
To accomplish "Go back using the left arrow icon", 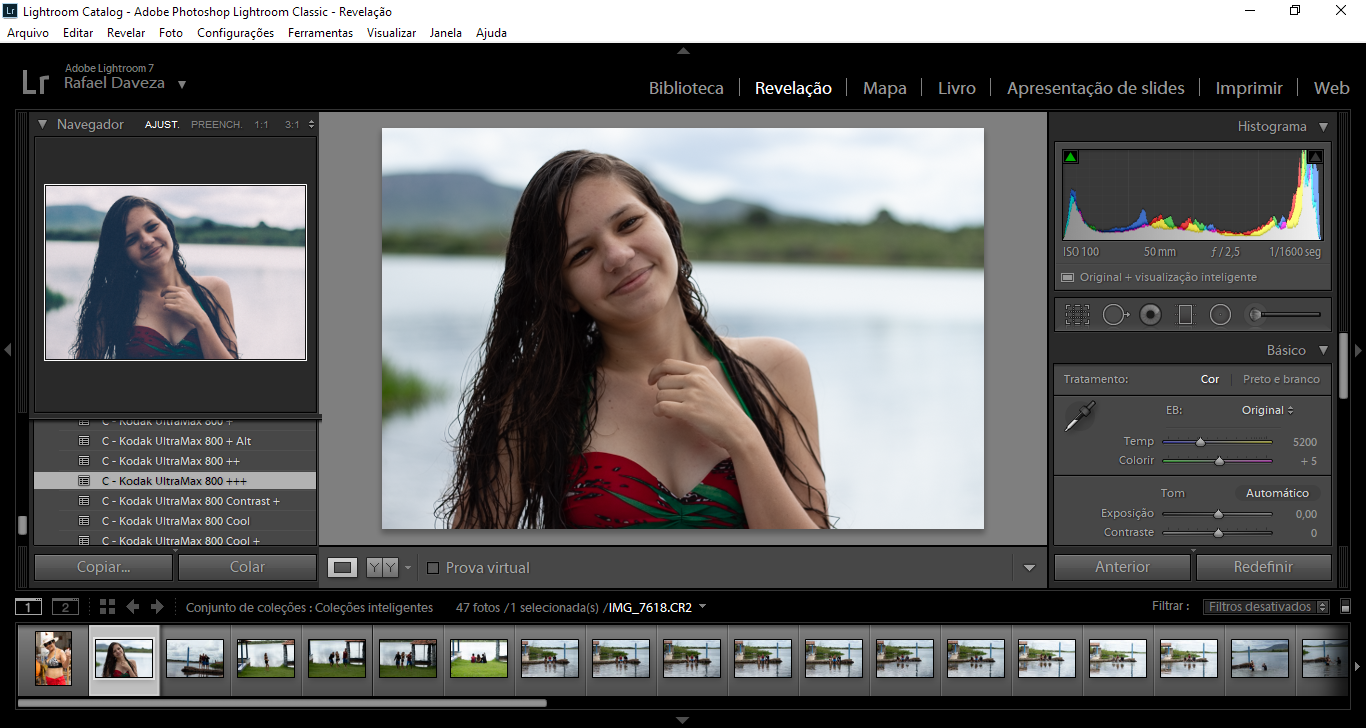I will [132, 607].
